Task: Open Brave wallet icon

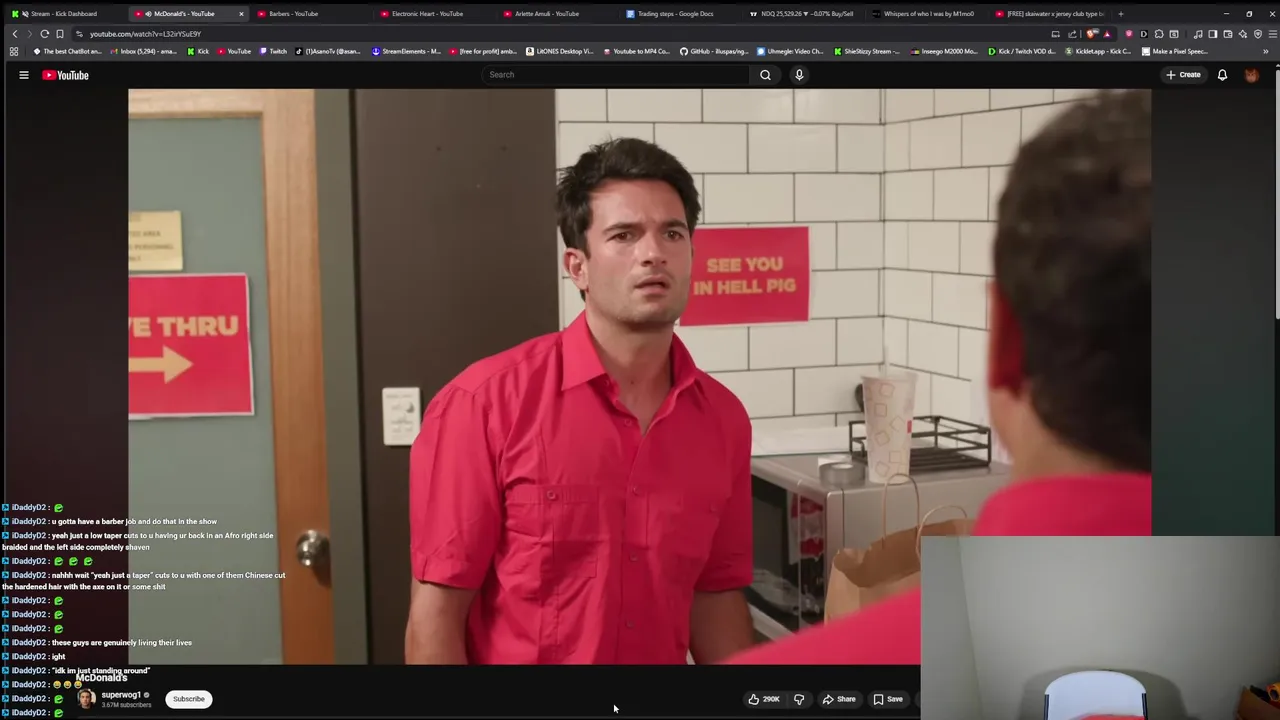Action: tap(1228, 34)
